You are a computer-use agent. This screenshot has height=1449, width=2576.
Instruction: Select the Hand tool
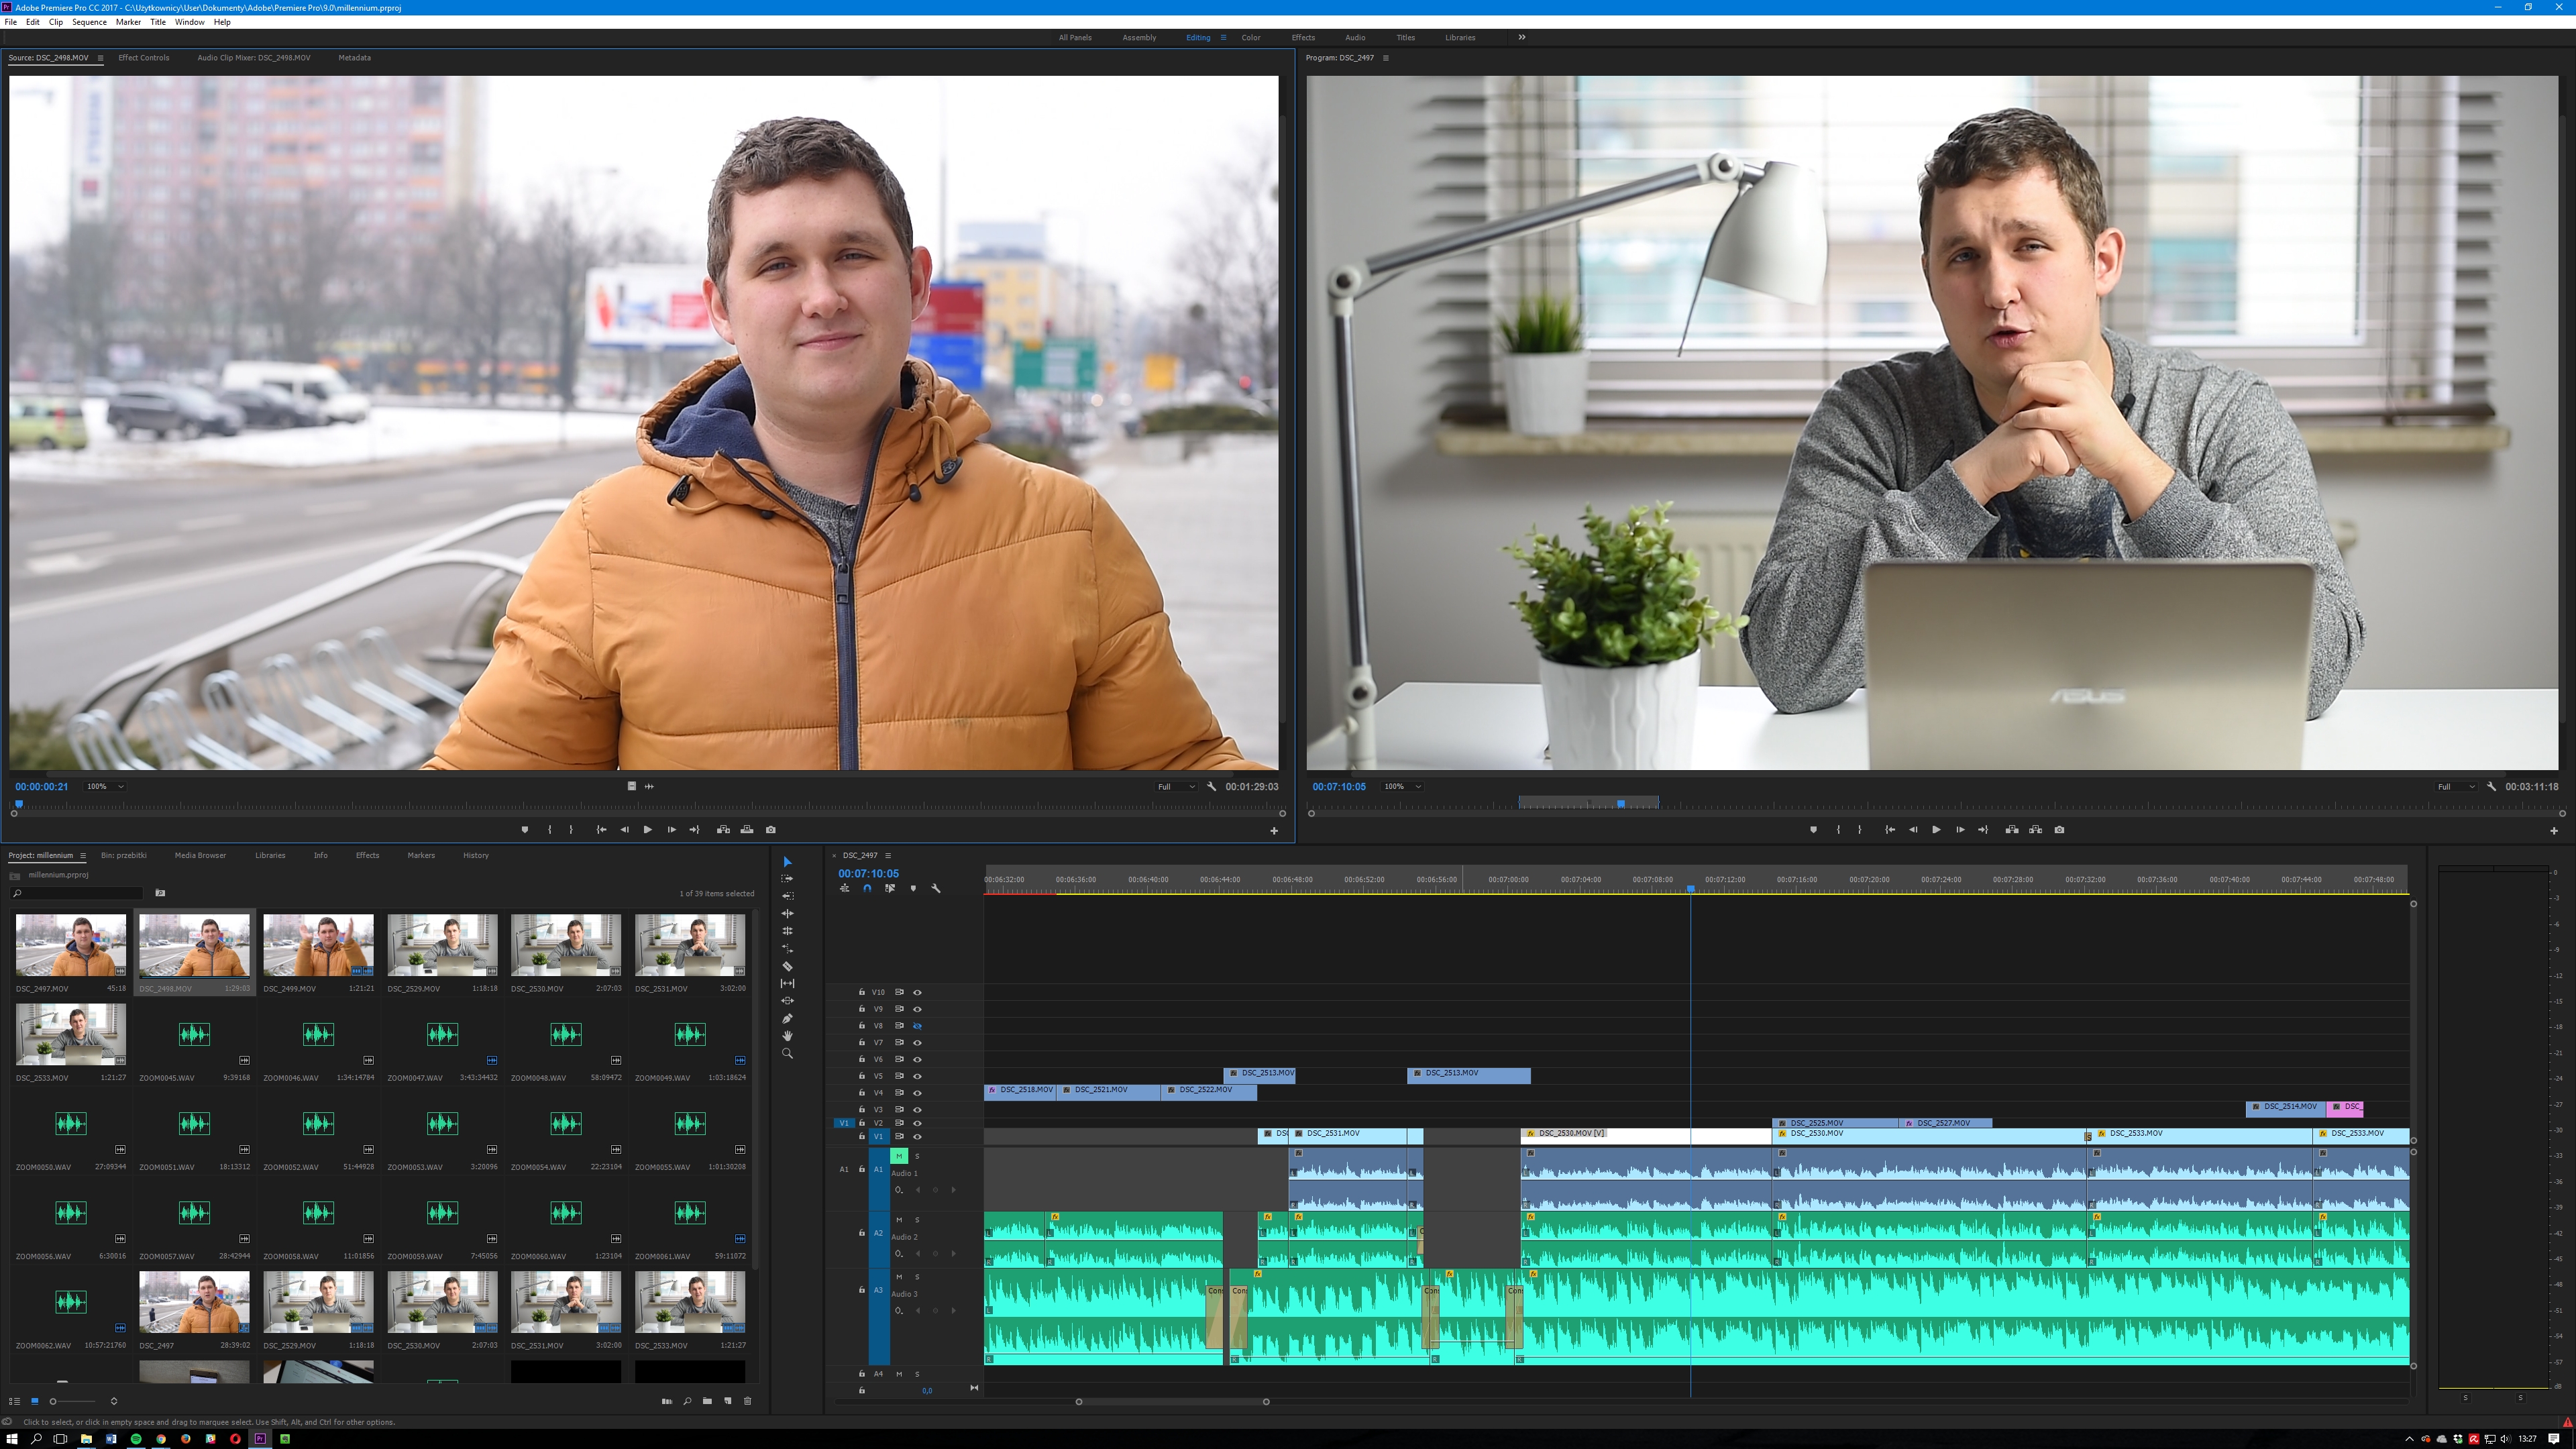pos(787,1035)
